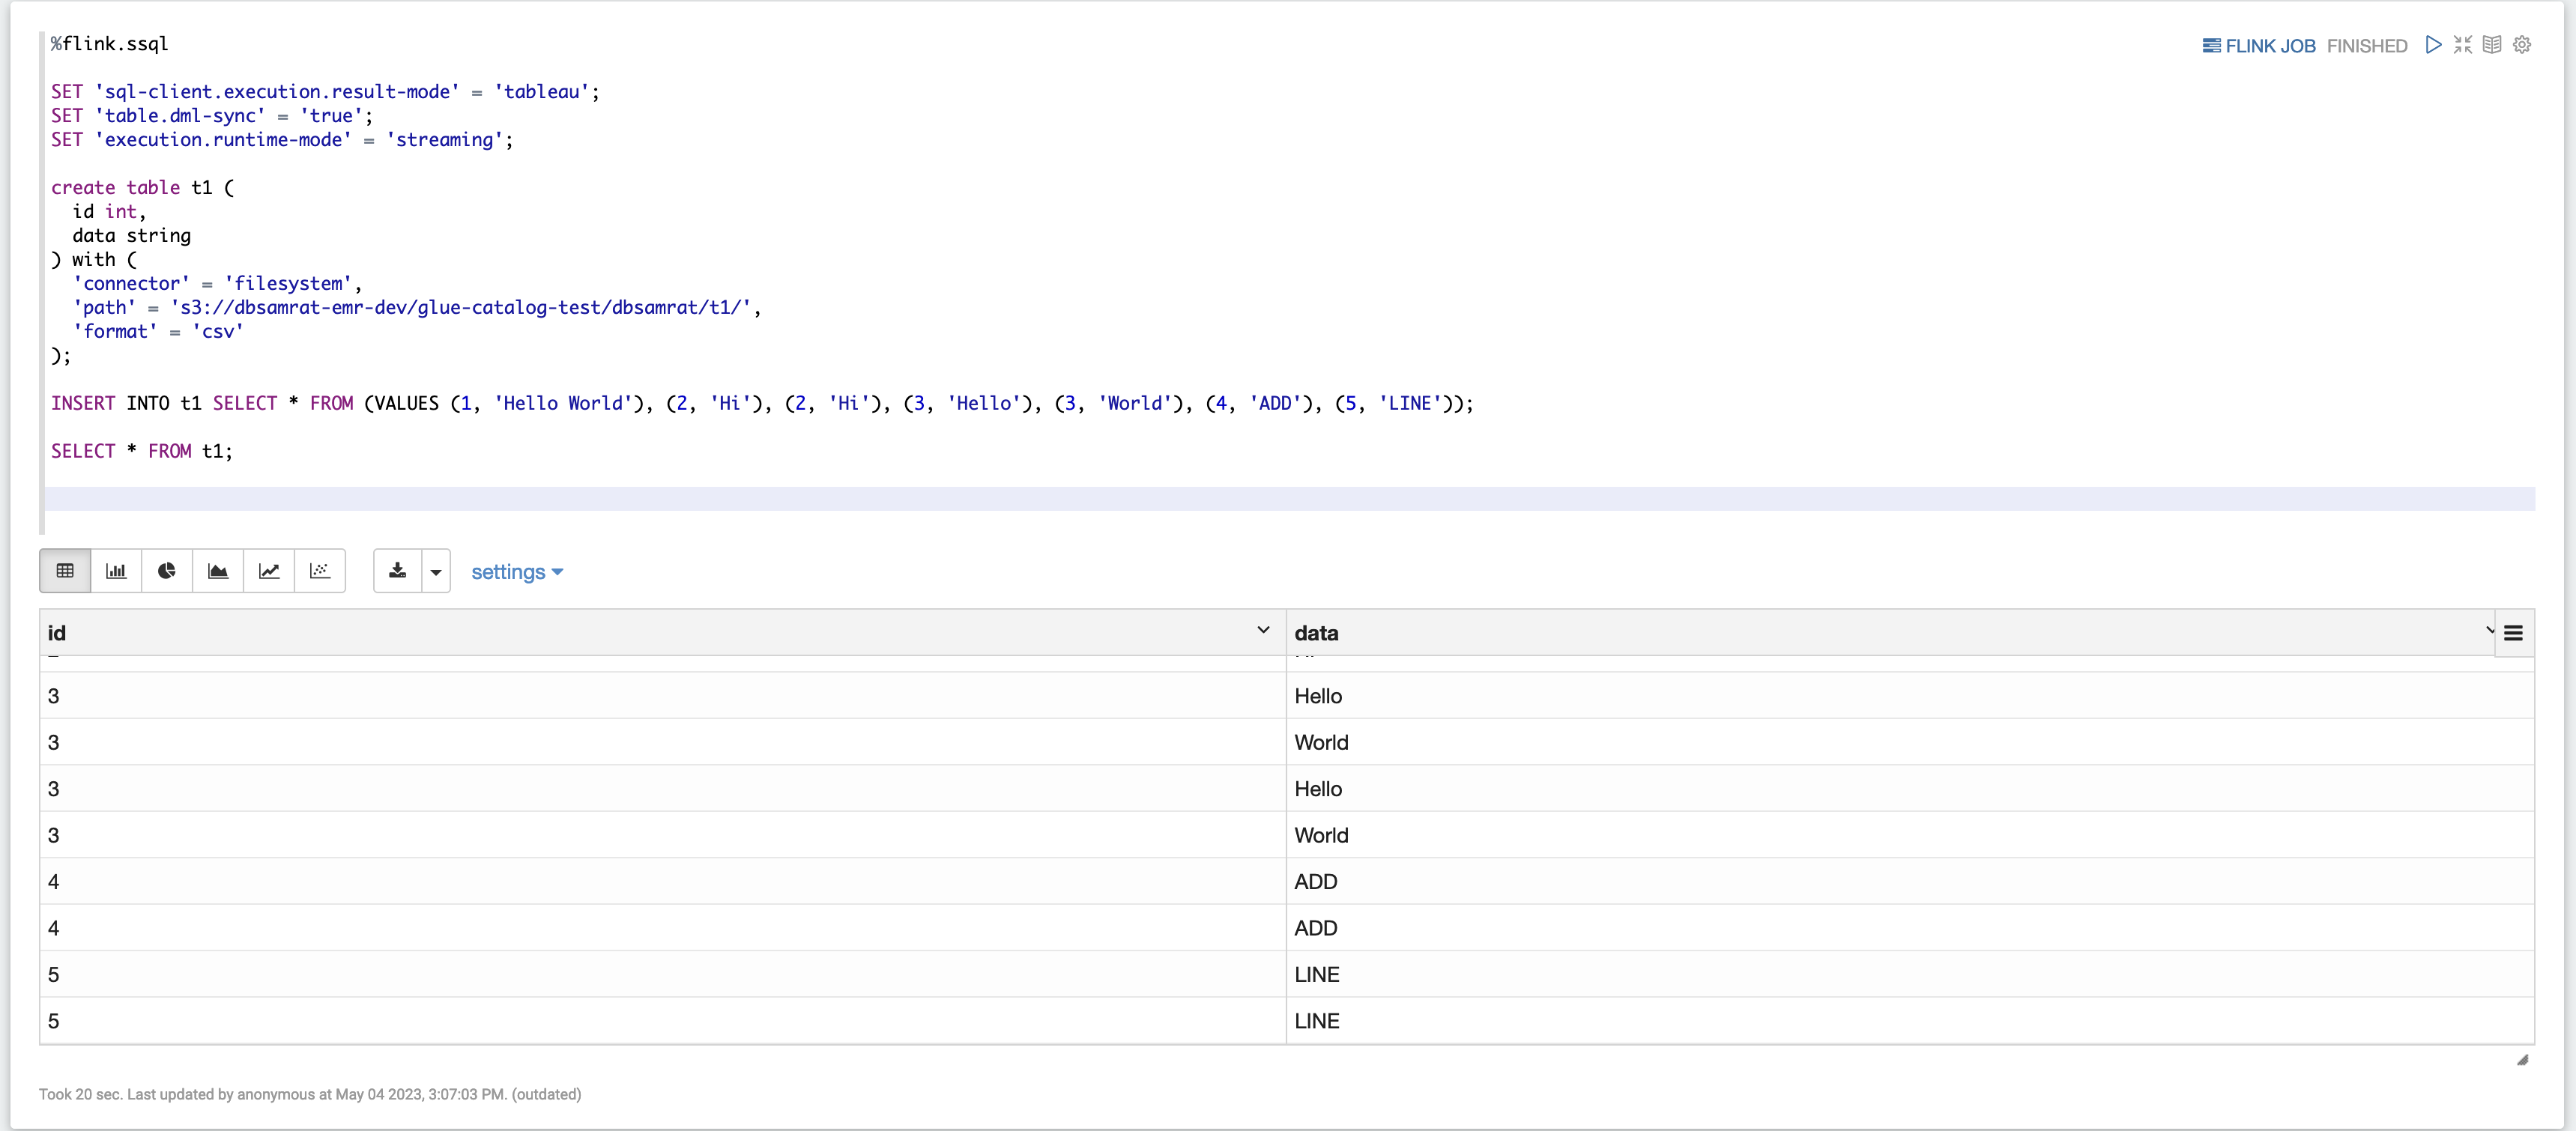This screenshot has width=2576, height=1131.
Task: Toggle the editor book icon
Action: pyautogui.click(x=2492, y=45)
